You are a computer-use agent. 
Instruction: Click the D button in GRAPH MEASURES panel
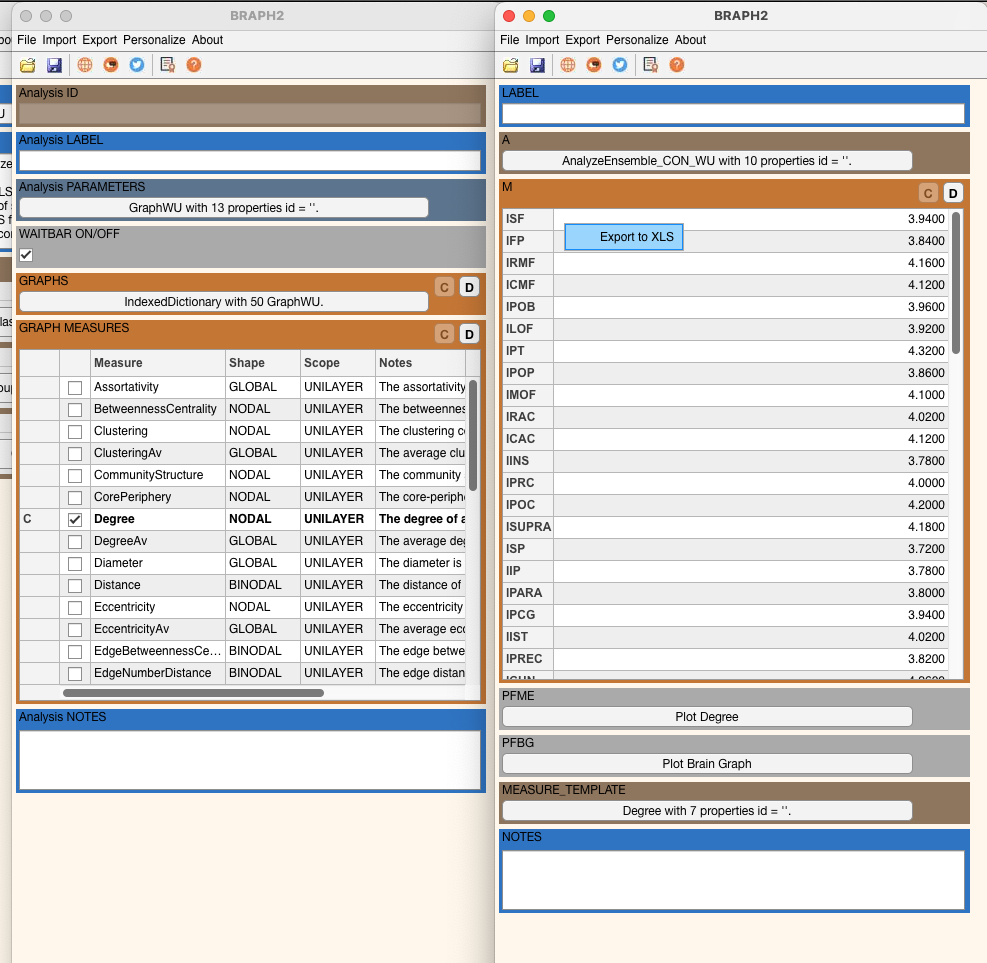[x=469, y=334]
